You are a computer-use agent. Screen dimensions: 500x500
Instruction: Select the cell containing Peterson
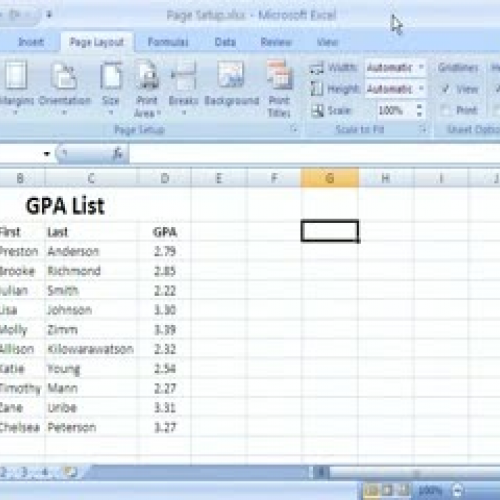[91, 427]
